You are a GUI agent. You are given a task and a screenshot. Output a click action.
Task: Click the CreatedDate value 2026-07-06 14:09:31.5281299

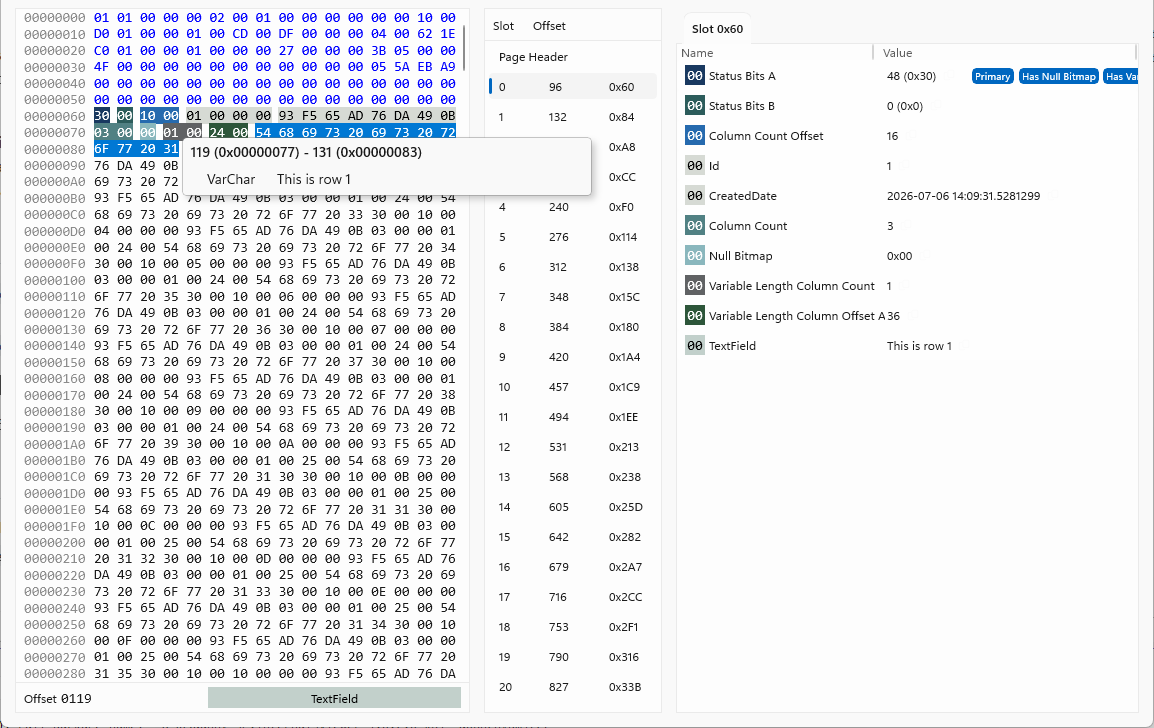coord(963,196)
